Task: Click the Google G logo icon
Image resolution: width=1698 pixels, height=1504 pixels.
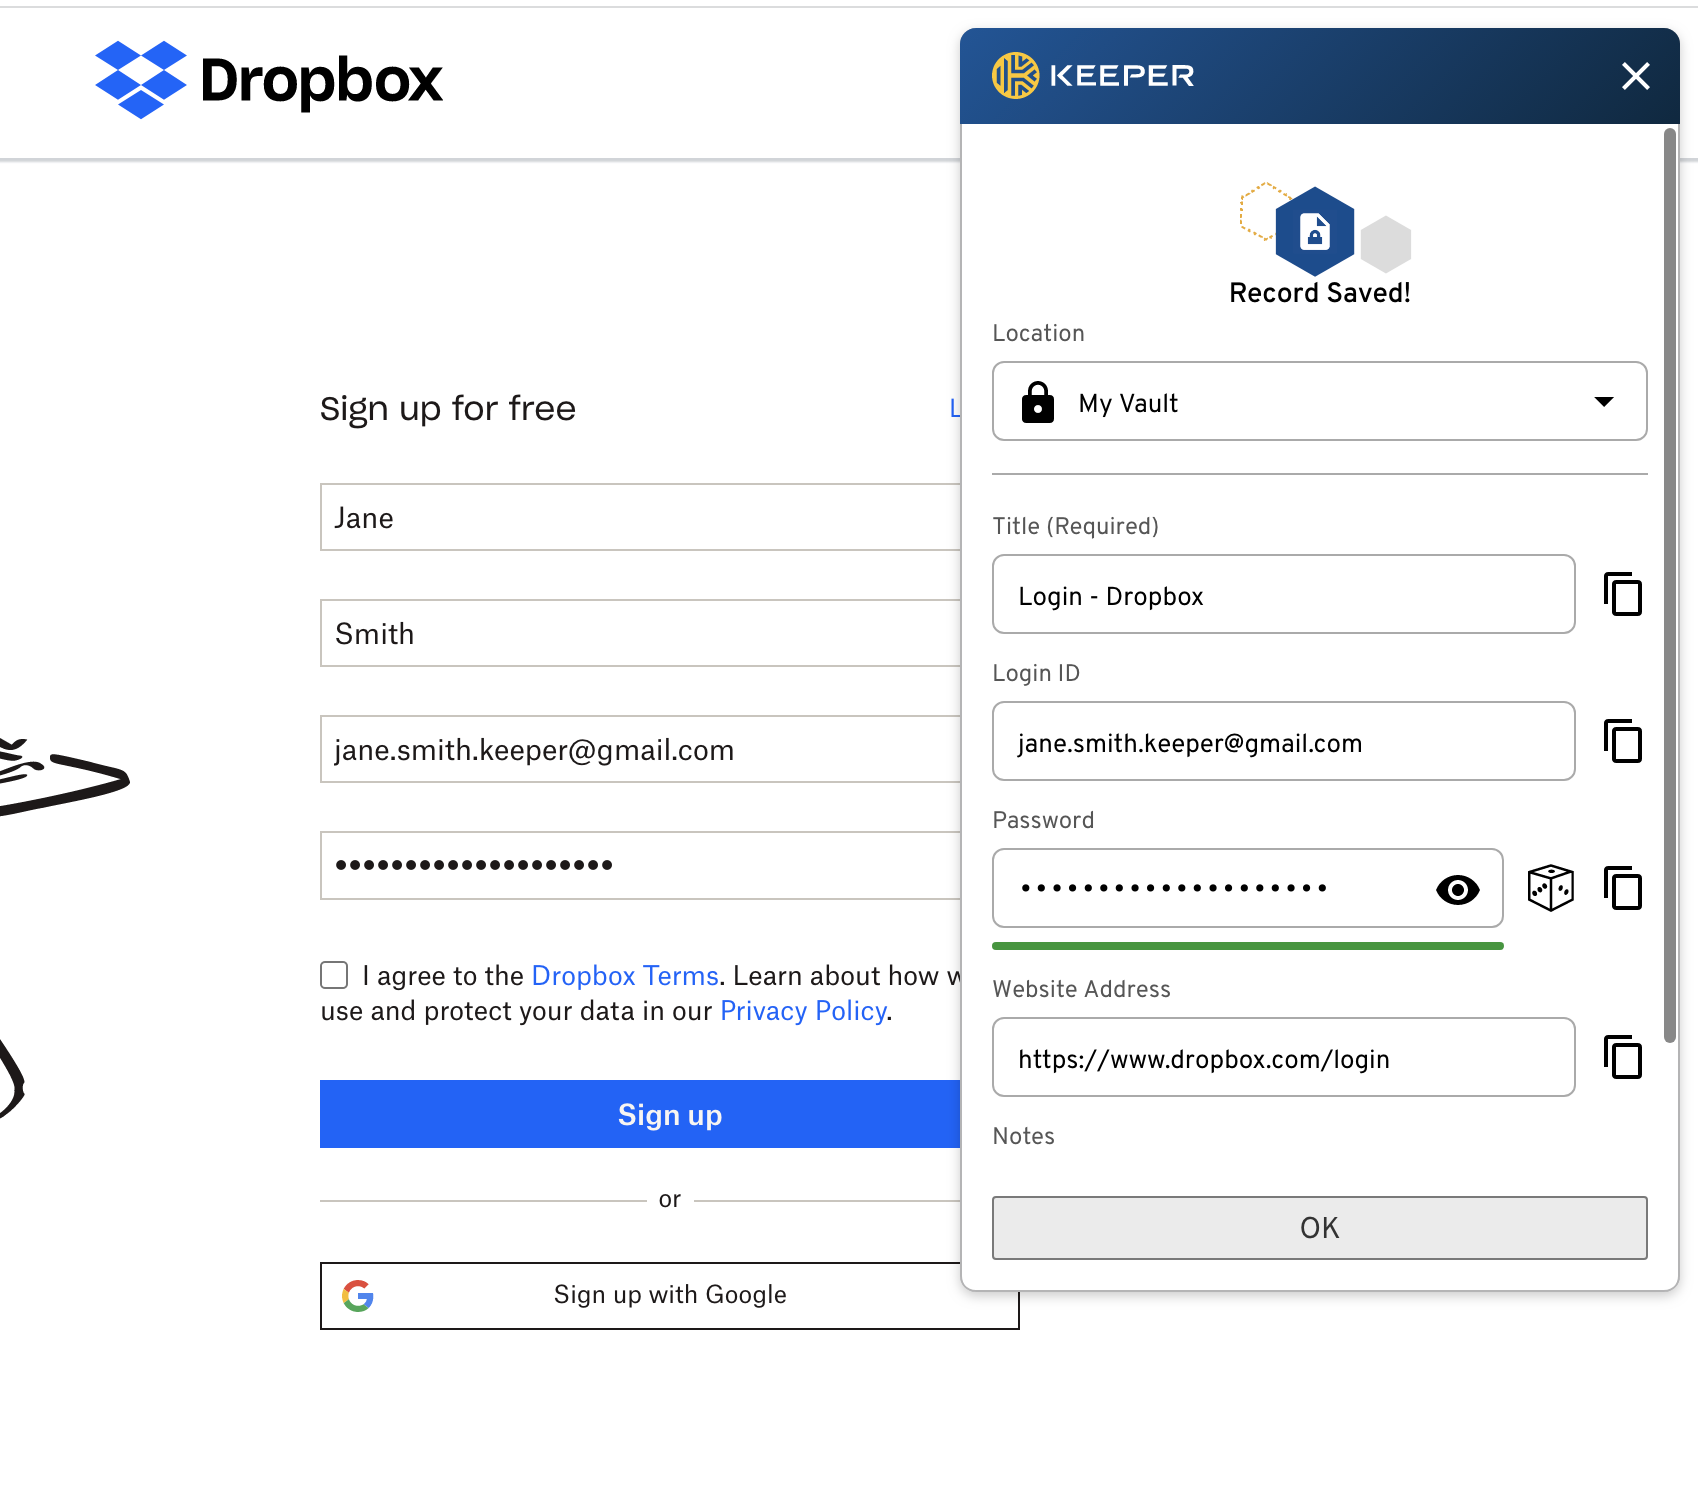Action: tap(358, 1296)
